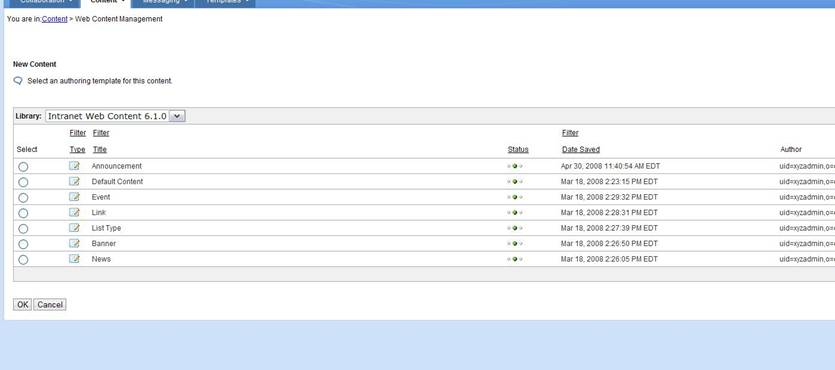Select the Event template radio button
This screenshot has width=835, height=370.
point(23,198)
